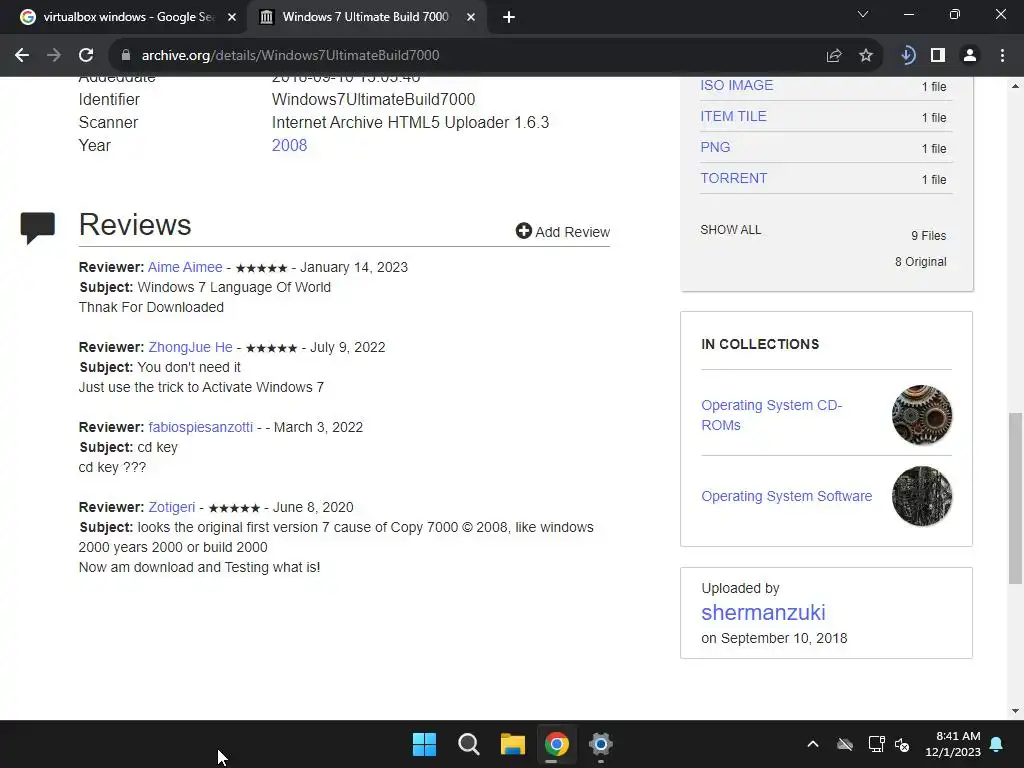Download the ISO IMAGE file
Image resolution: width=1024 pixels, height=768 pixels.
(x=737, y=85)
